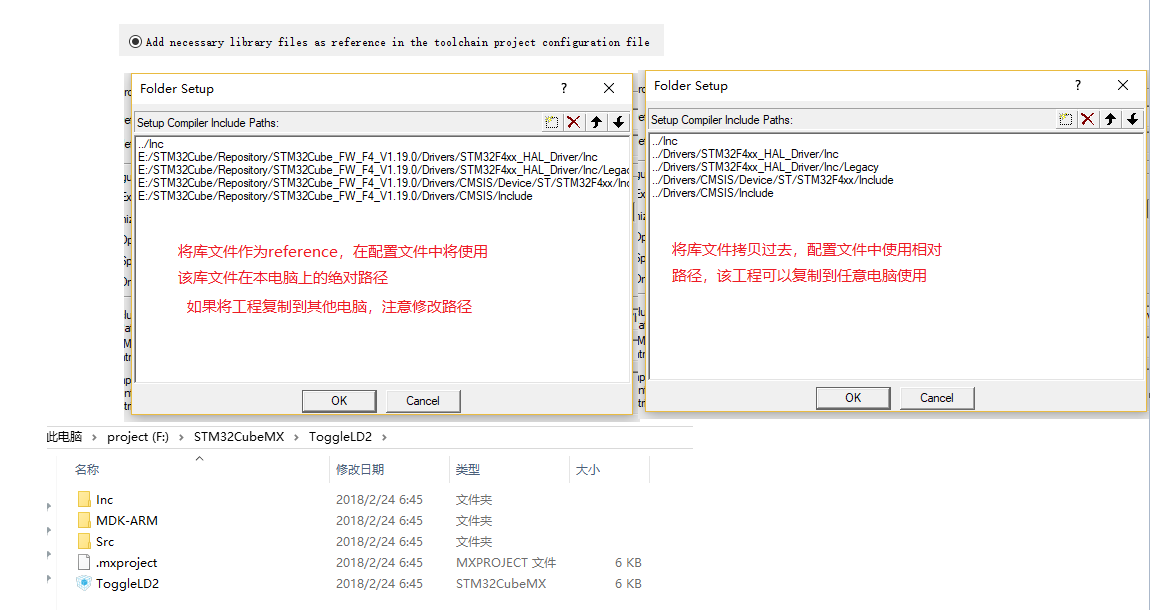1150x610 pixels.
Task: Expand breadcrumb chevron after 'ToggleLD2'
Action: point(384,438)
